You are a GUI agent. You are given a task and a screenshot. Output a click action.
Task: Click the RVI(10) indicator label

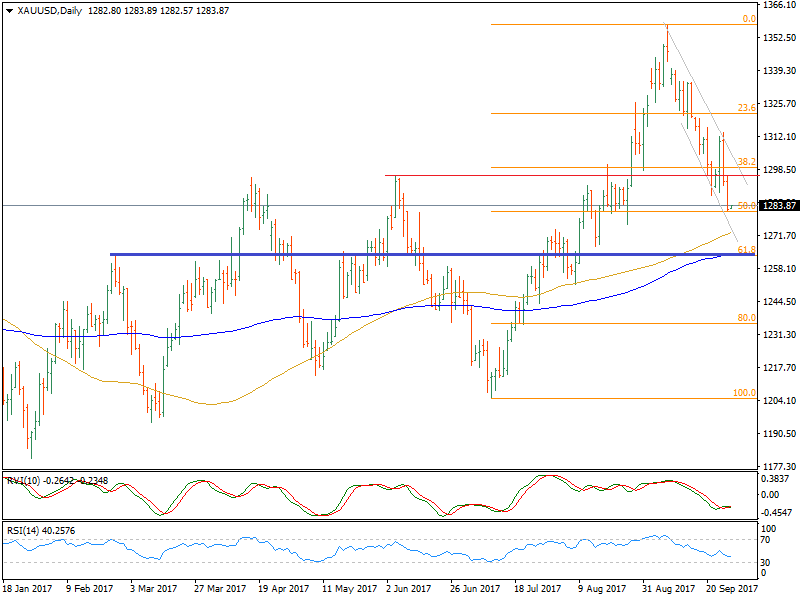coord(24,480)
